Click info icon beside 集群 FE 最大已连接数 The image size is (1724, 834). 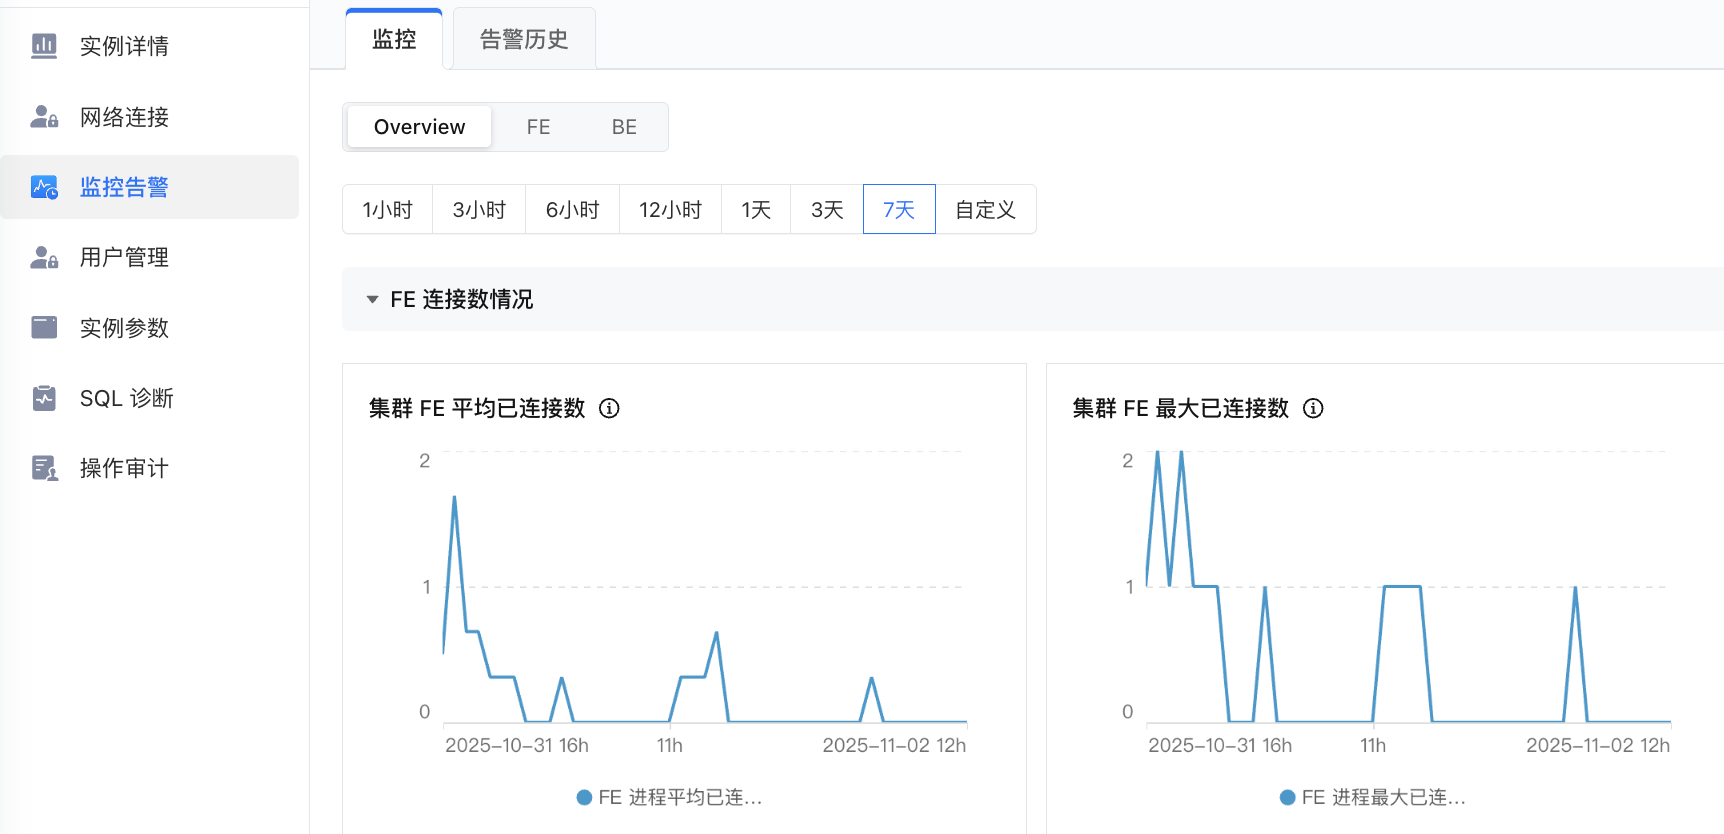[x=1313, y=408]
